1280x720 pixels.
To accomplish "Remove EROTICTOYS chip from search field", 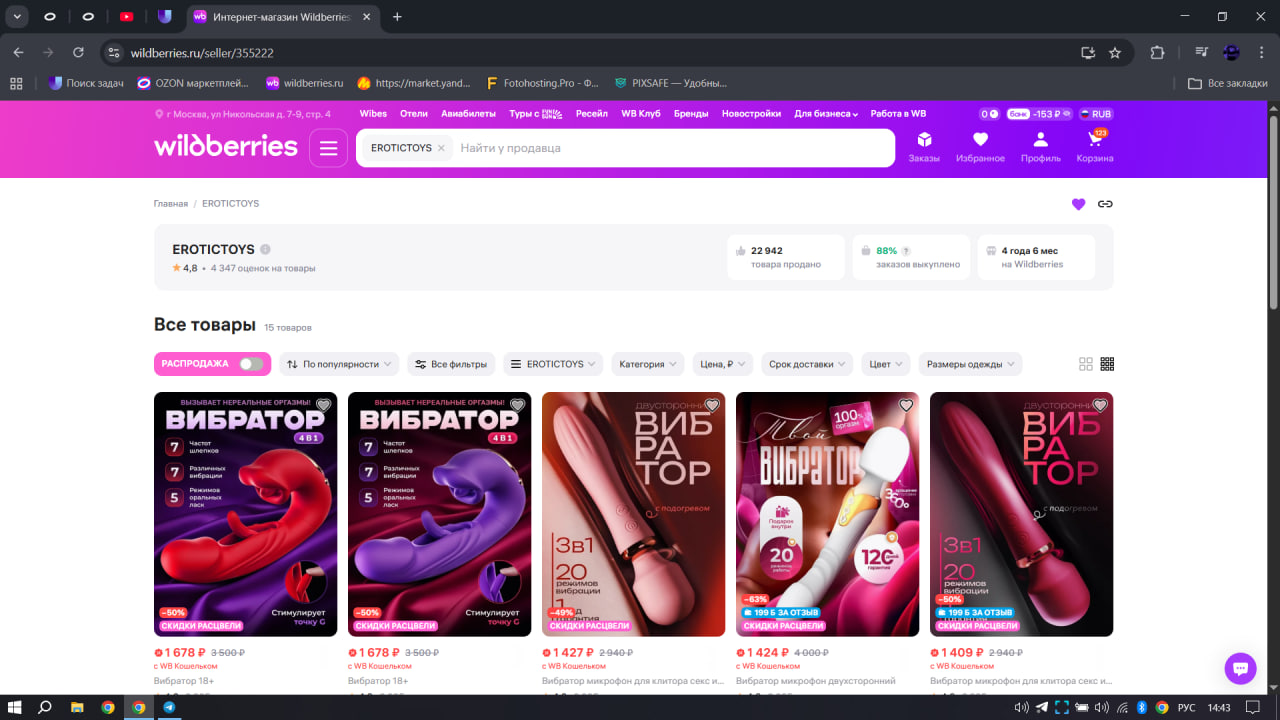I will 441,148.
